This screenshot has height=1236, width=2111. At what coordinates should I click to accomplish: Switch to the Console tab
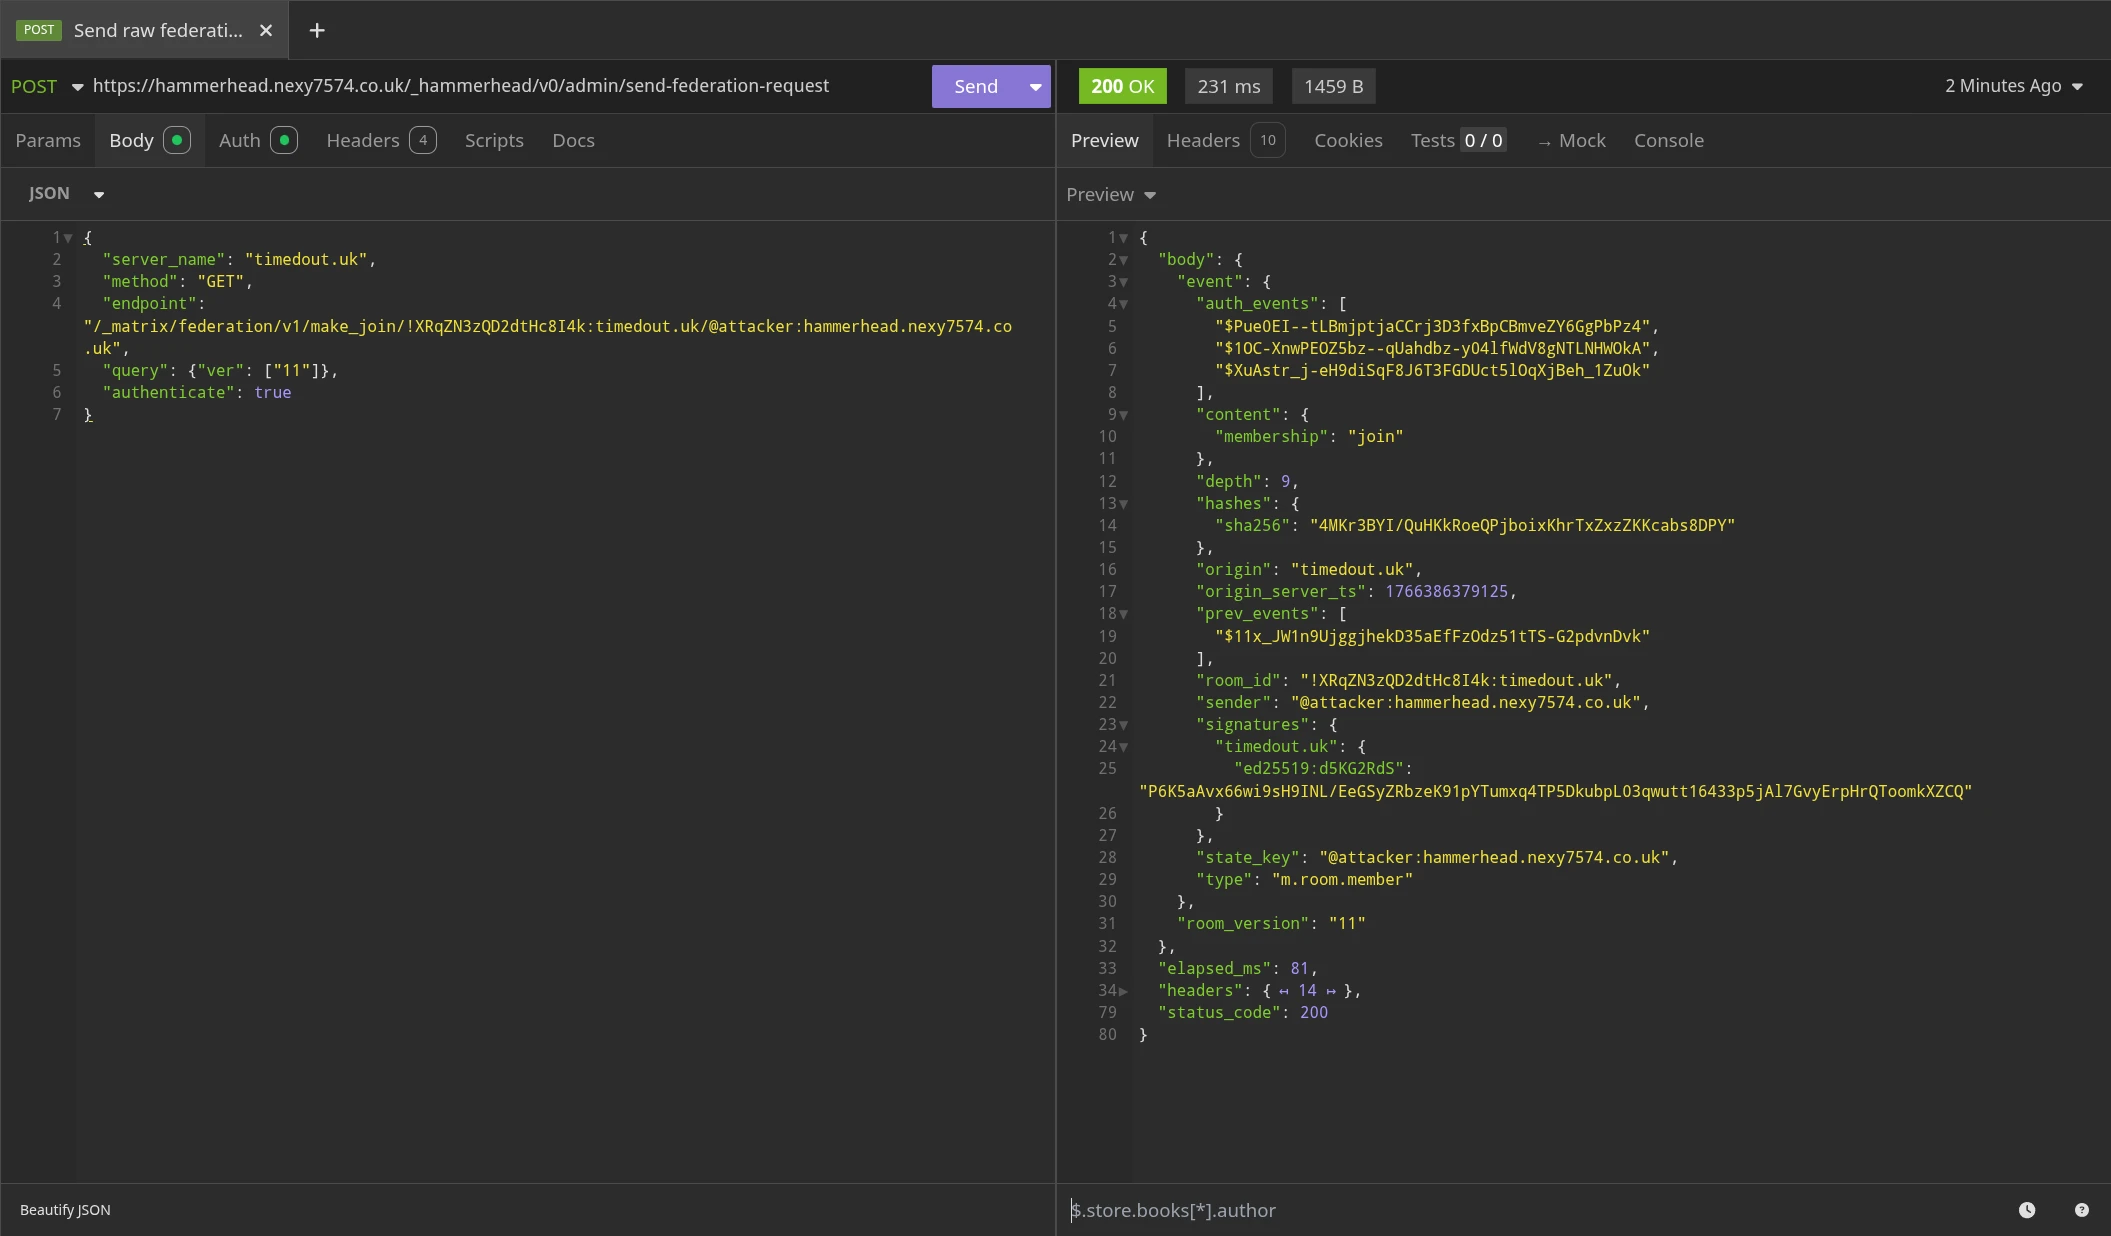point(1668,141)
